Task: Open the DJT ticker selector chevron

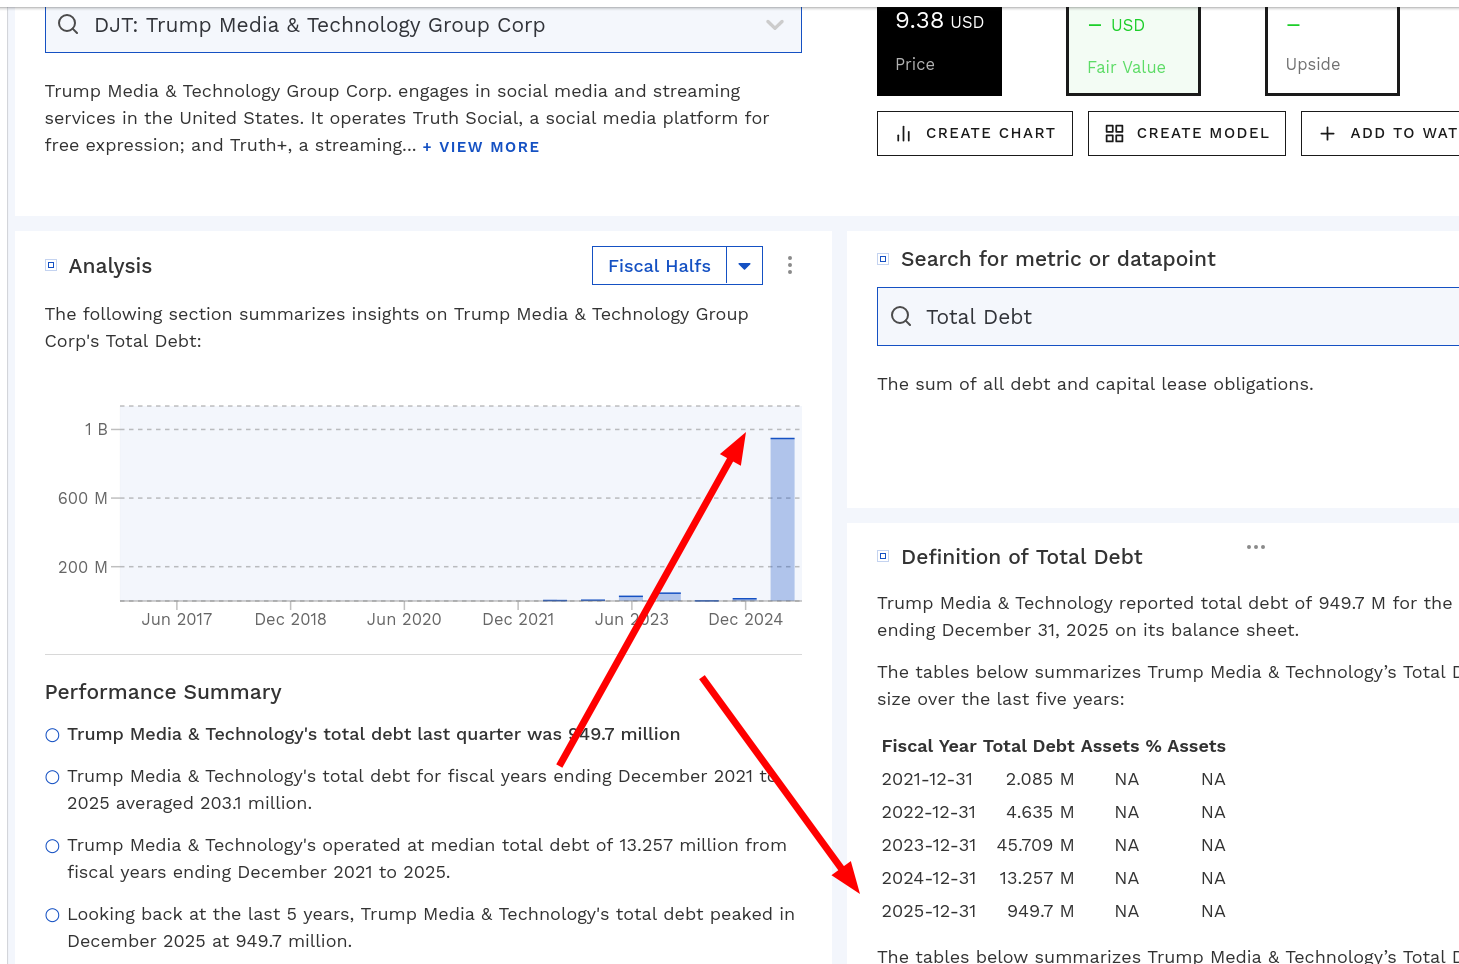Action: pos(775,24)
